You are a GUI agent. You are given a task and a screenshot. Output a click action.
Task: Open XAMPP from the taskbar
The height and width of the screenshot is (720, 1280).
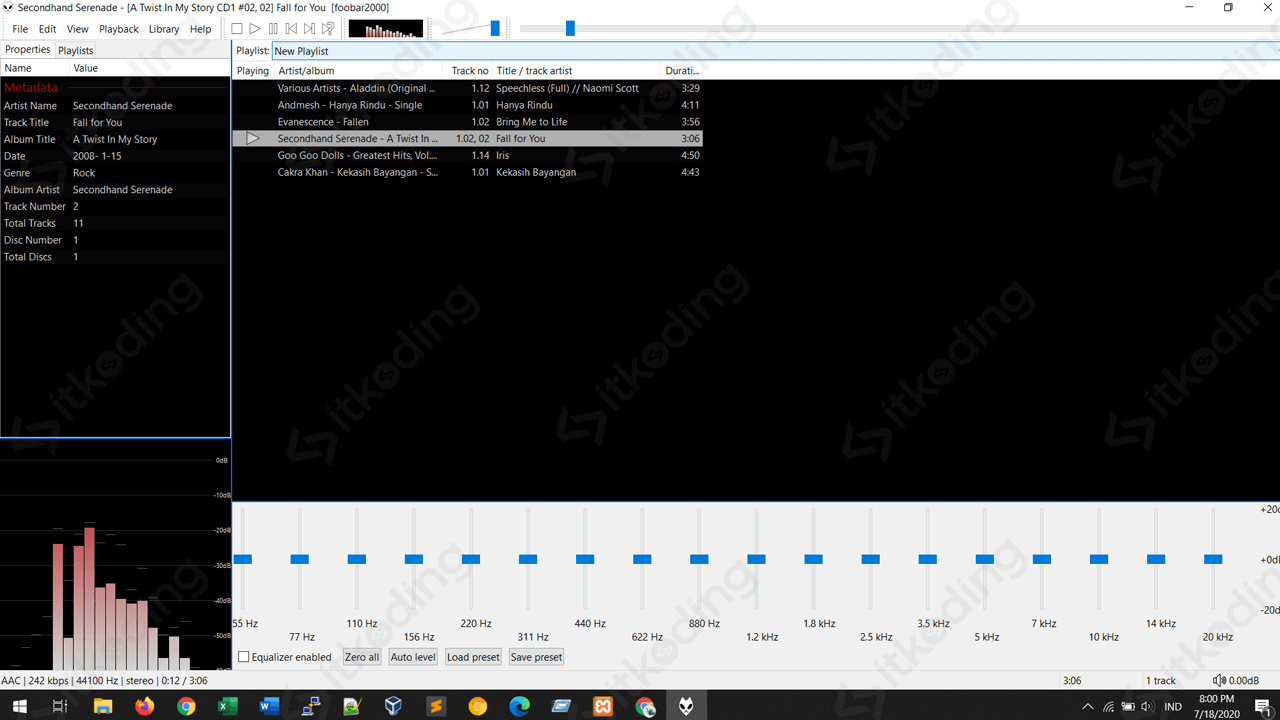pos(603,707)
